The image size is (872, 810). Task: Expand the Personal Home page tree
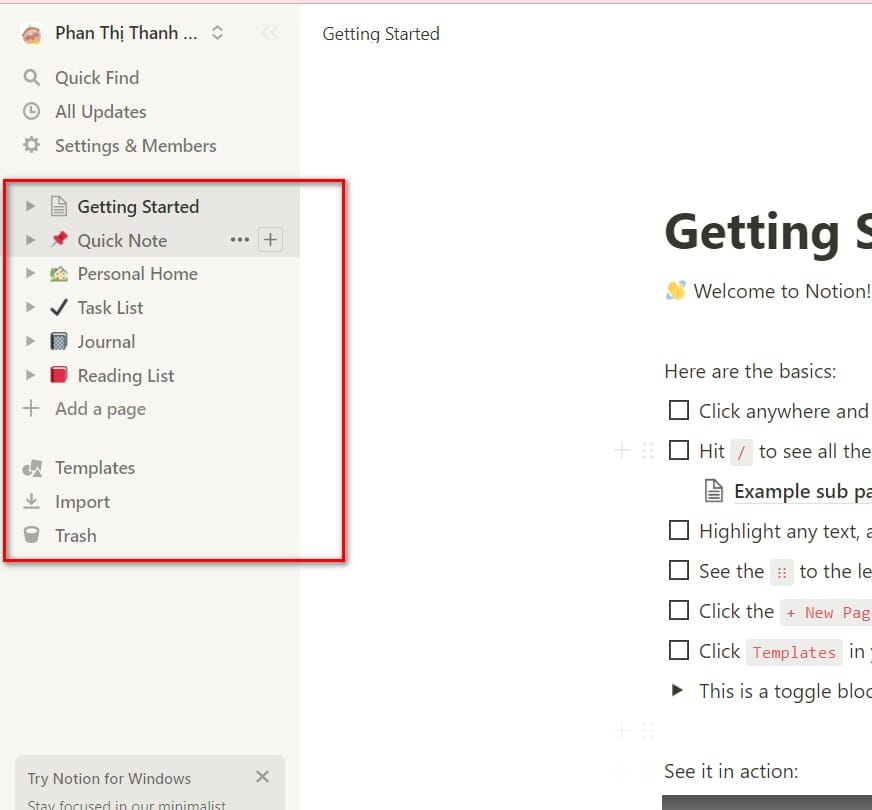click(x=31, y=274)
